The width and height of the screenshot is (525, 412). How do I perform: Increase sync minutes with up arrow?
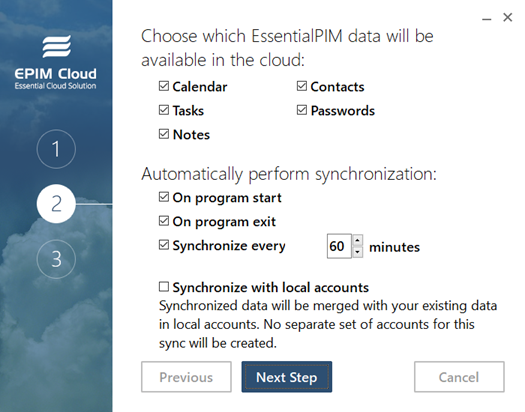point(358,240)
